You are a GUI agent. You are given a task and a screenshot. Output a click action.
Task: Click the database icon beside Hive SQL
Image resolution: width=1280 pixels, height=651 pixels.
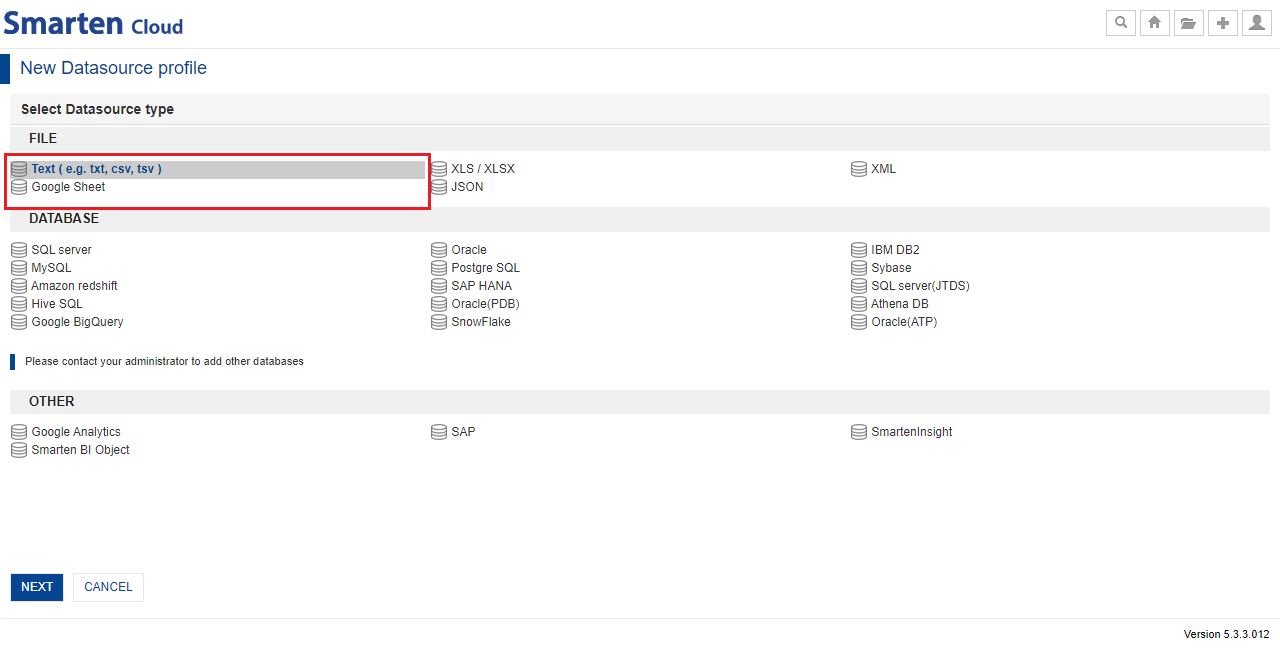pos(19,304)
